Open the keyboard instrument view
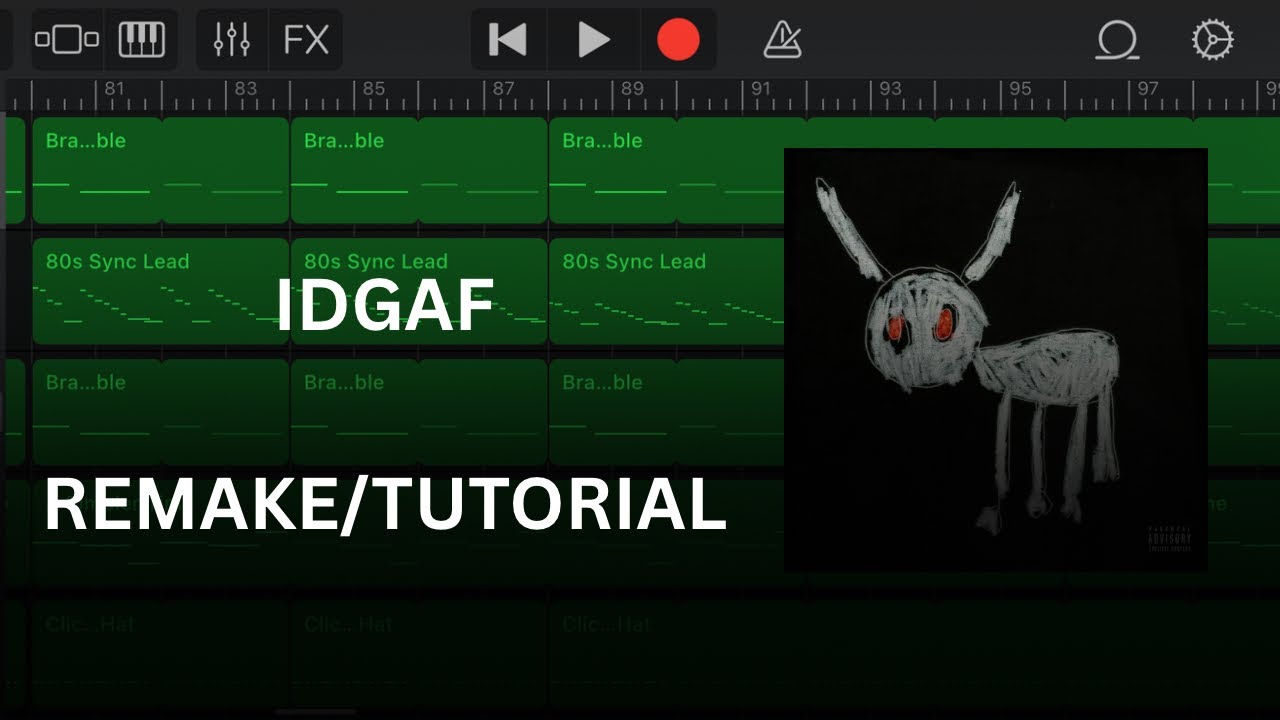This screenshot has width=1280, height=720. 141,40
